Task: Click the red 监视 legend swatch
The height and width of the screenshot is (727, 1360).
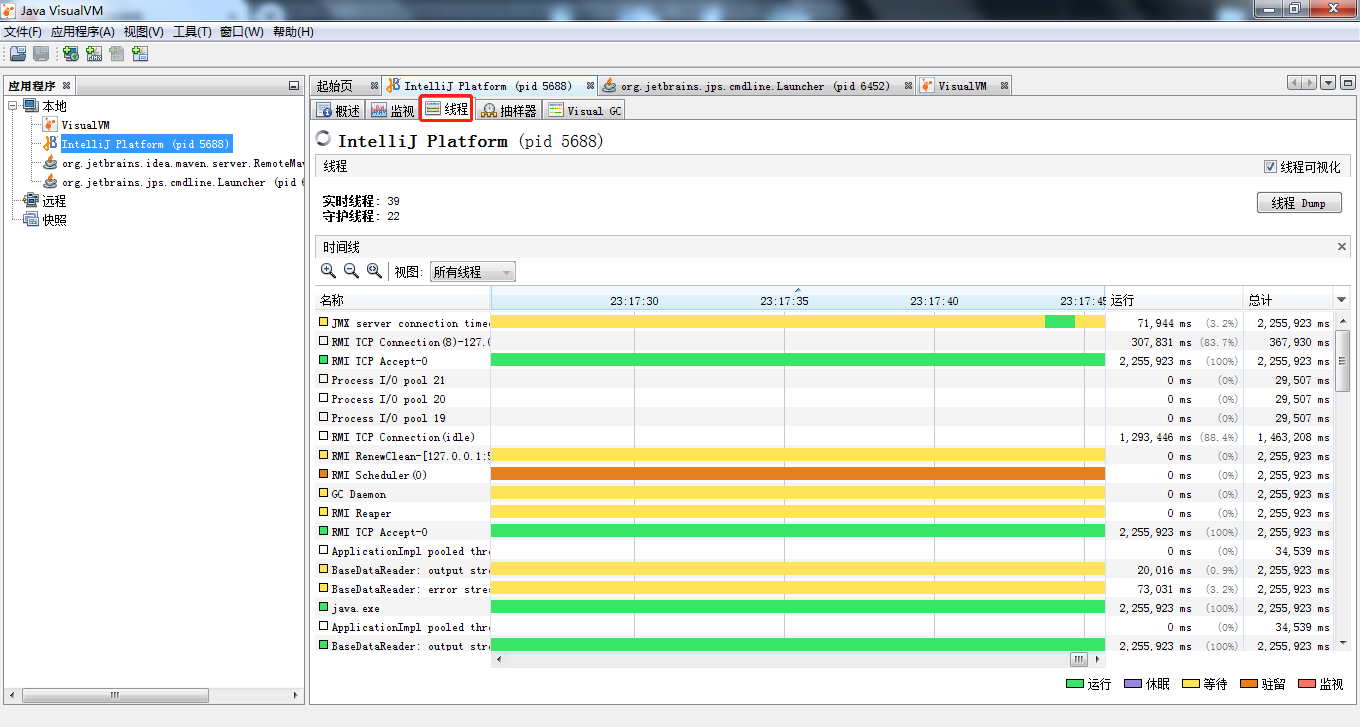Action: [1307, 684]
